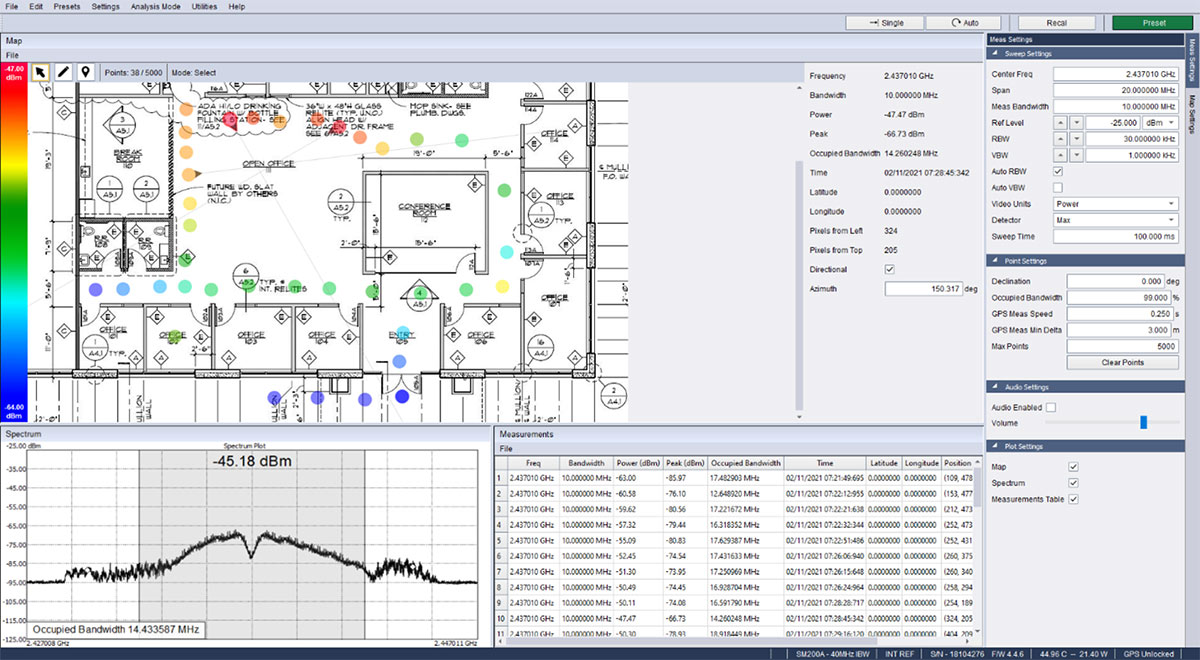Switch to the Map Settings side tab
Viewport: 1200px width, 660px height.
point(1192,114)
